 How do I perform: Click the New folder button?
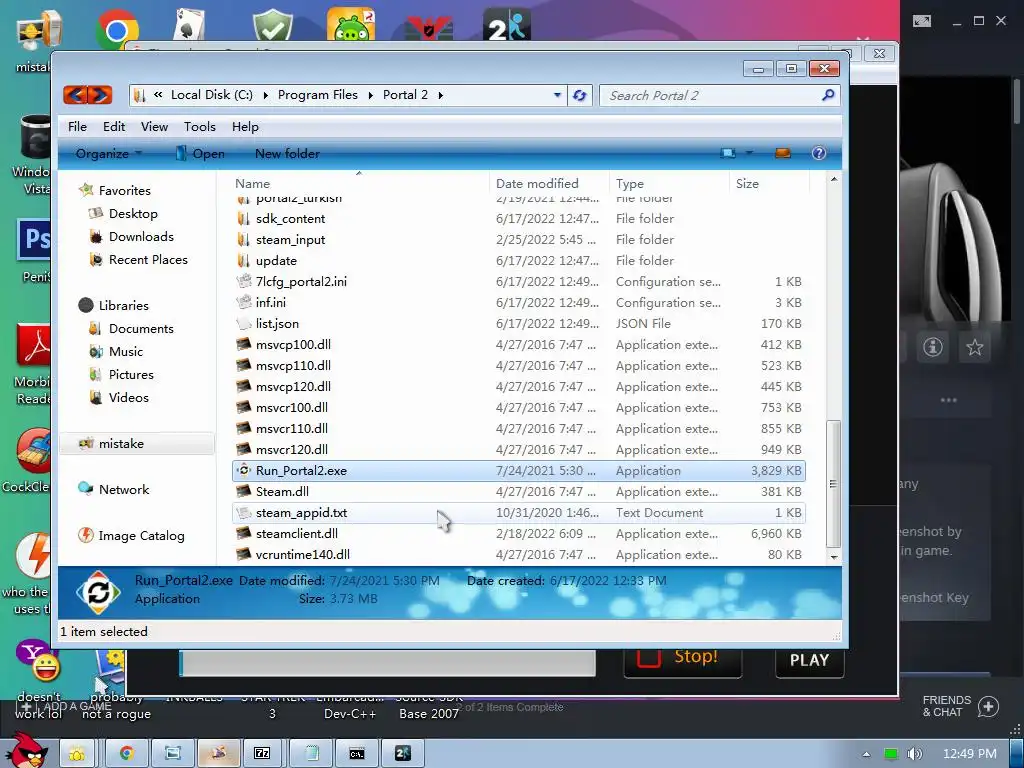pos(287,153)
